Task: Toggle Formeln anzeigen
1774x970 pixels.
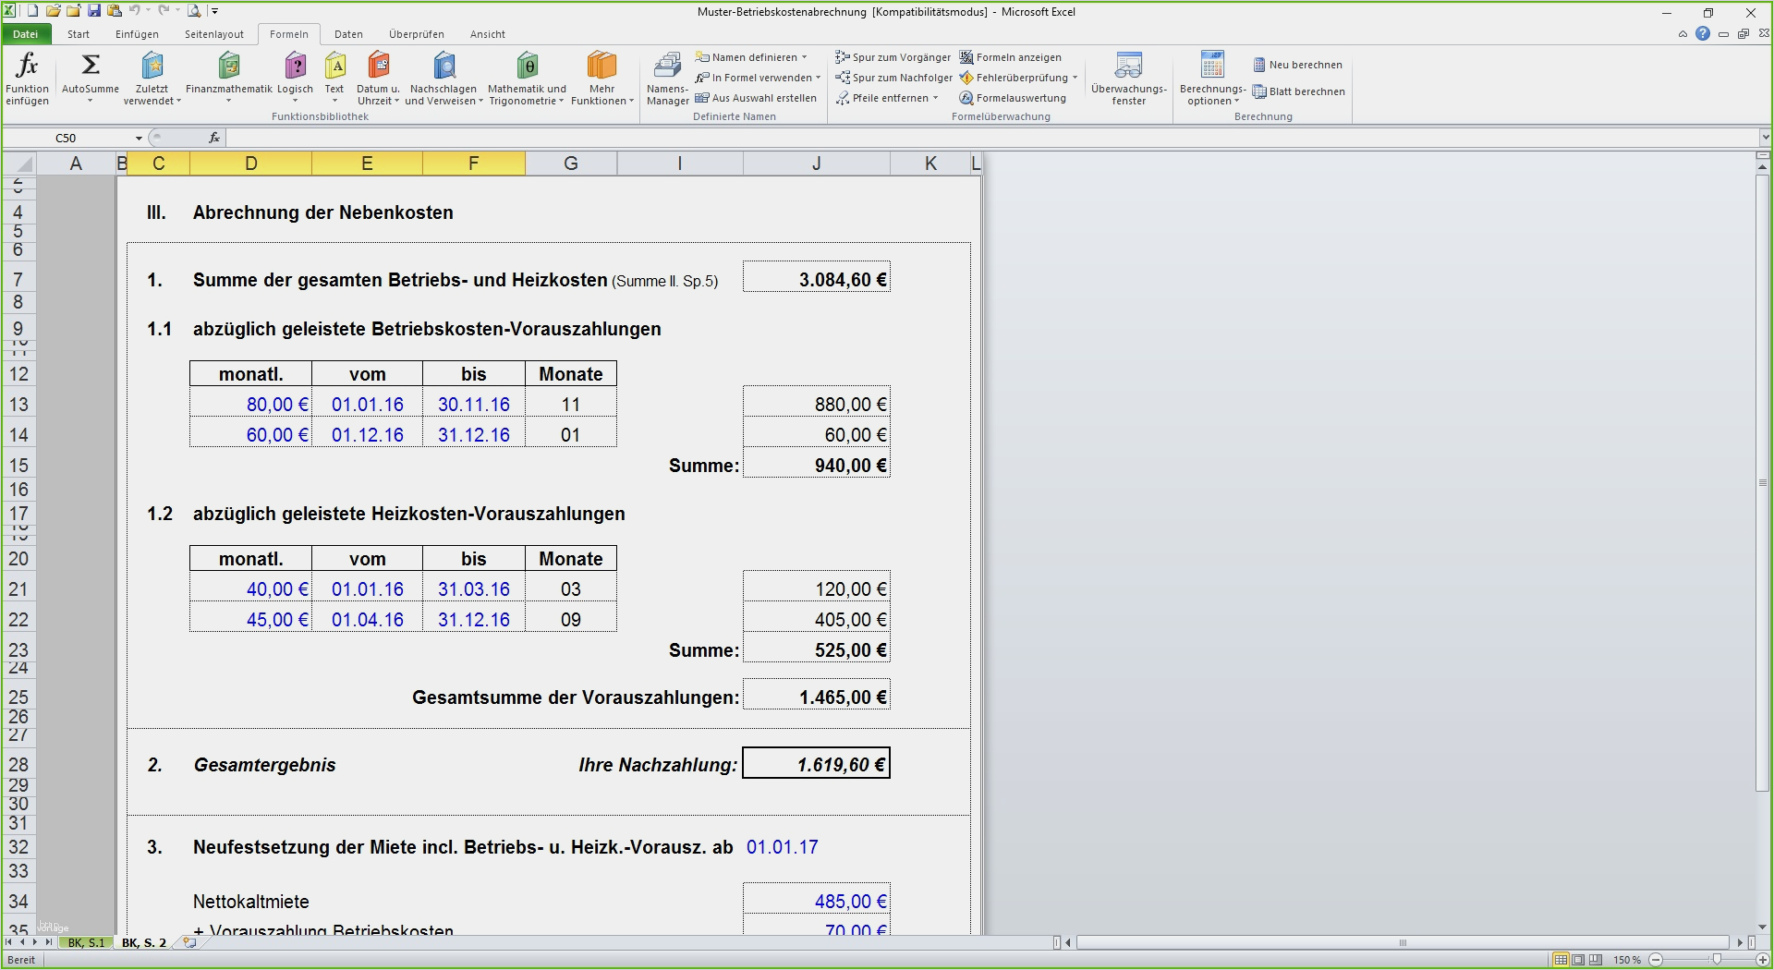Action: (x=1011, y=57)
